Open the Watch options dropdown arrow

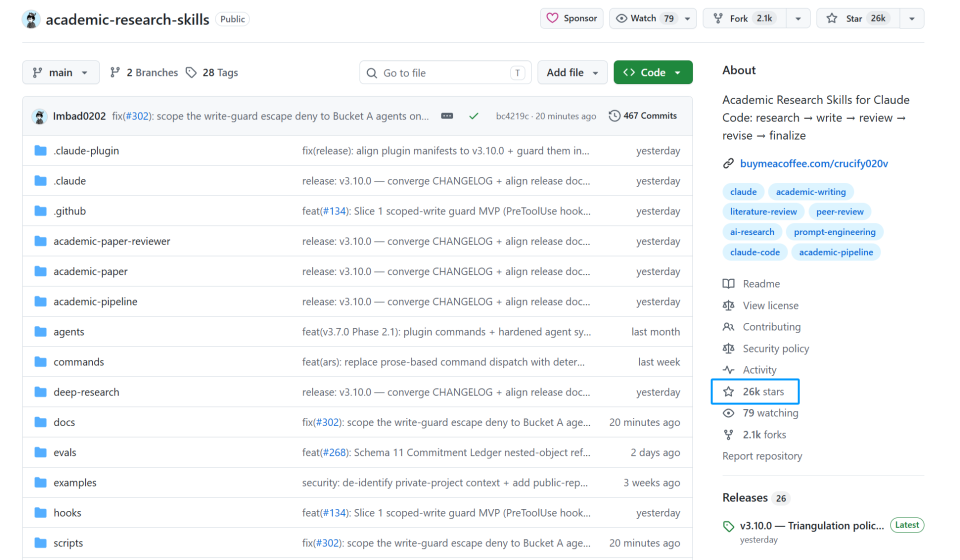(688, 18)
